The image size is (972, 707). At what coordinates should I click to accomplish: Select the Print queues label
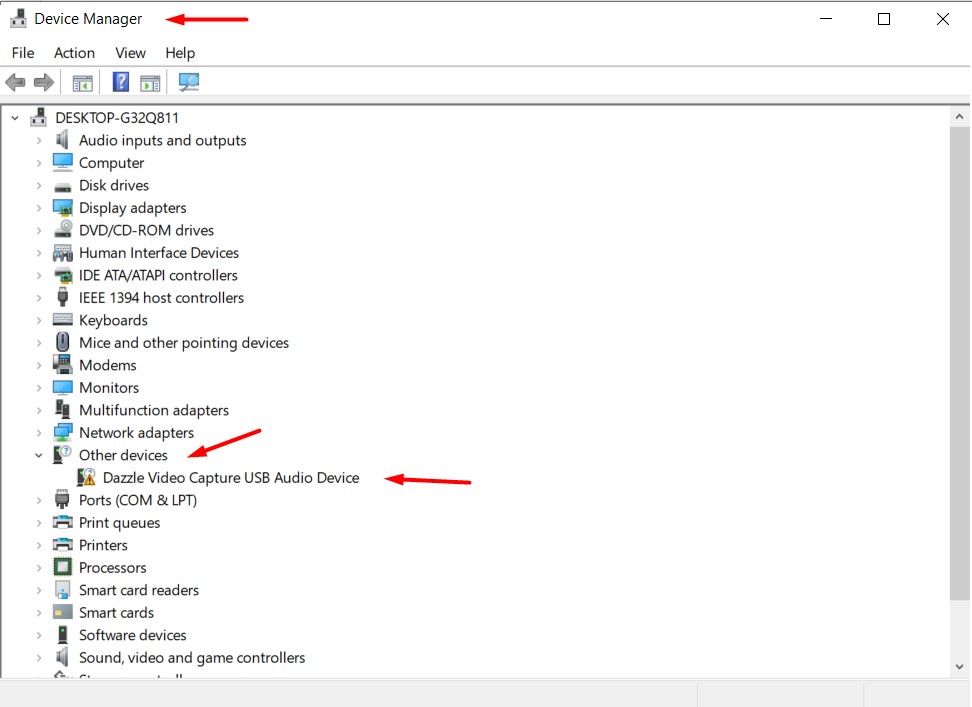(119, 523)
